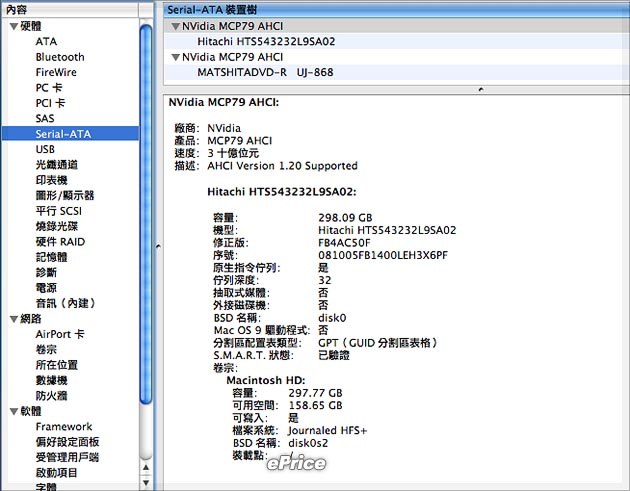Open Framework software entry
The height and width of the screenshot is (491, 630).
(x=64, y=427)
